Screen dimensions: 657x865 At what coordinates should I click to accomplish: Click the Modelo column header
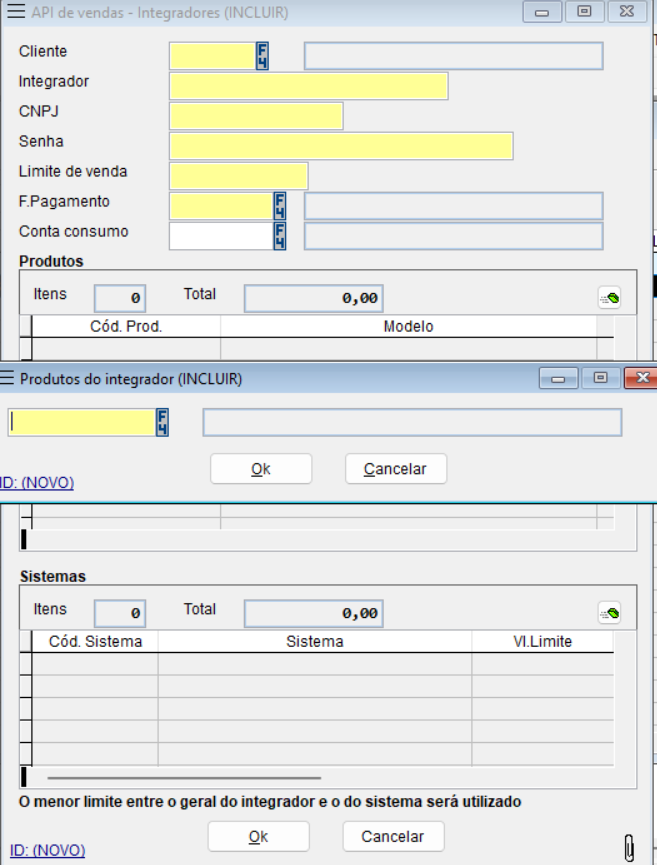tap(408, 327)
